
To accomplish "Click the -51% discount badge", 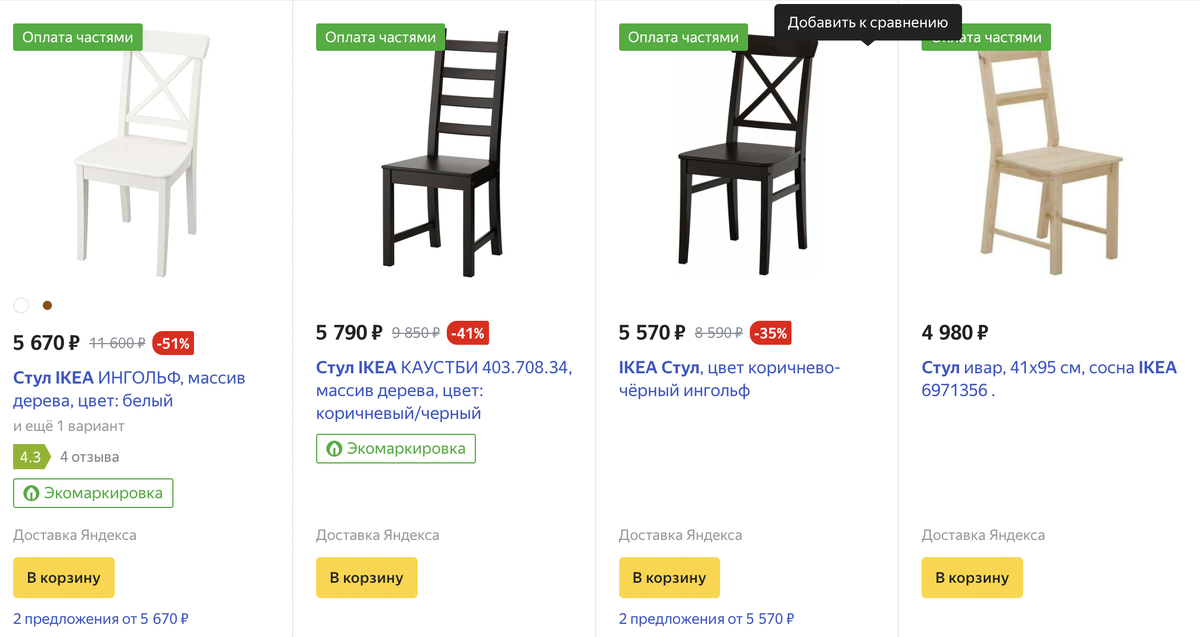I will (x=173, y=343).
